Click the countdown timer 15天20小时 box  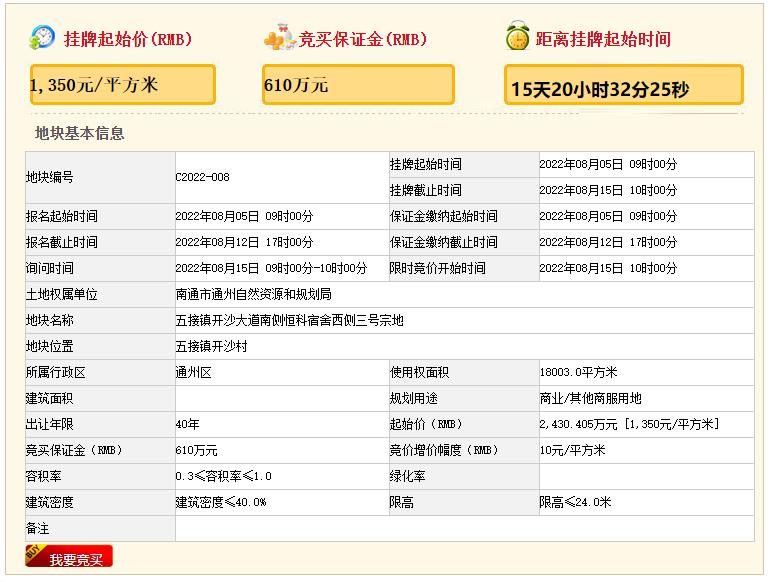pos(623,86)
